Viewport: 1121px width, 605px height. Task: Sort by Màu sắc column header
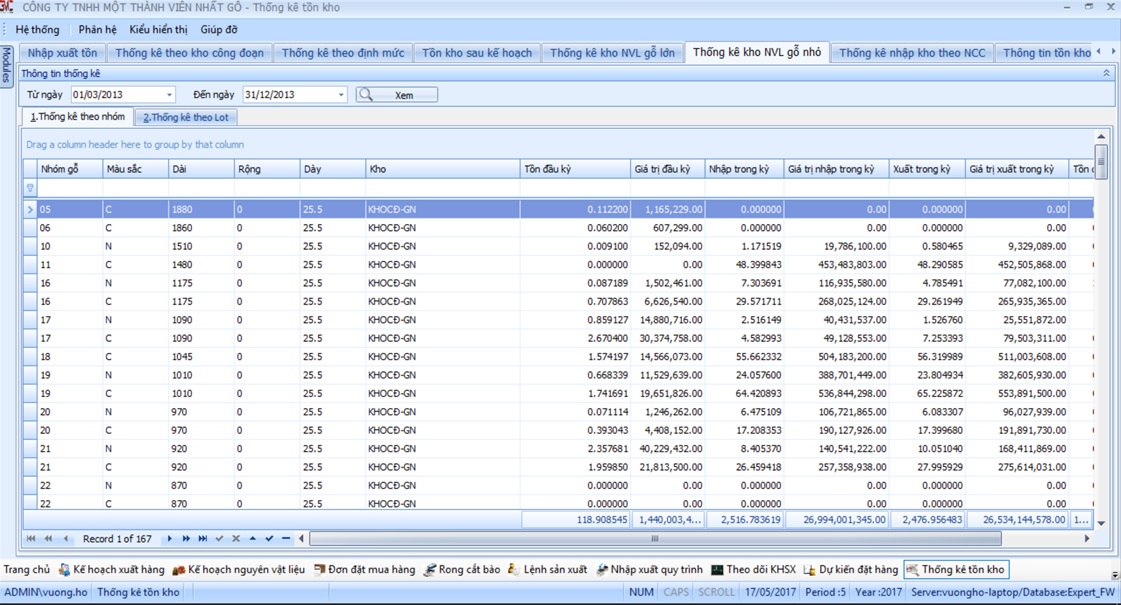coord(135,169)
